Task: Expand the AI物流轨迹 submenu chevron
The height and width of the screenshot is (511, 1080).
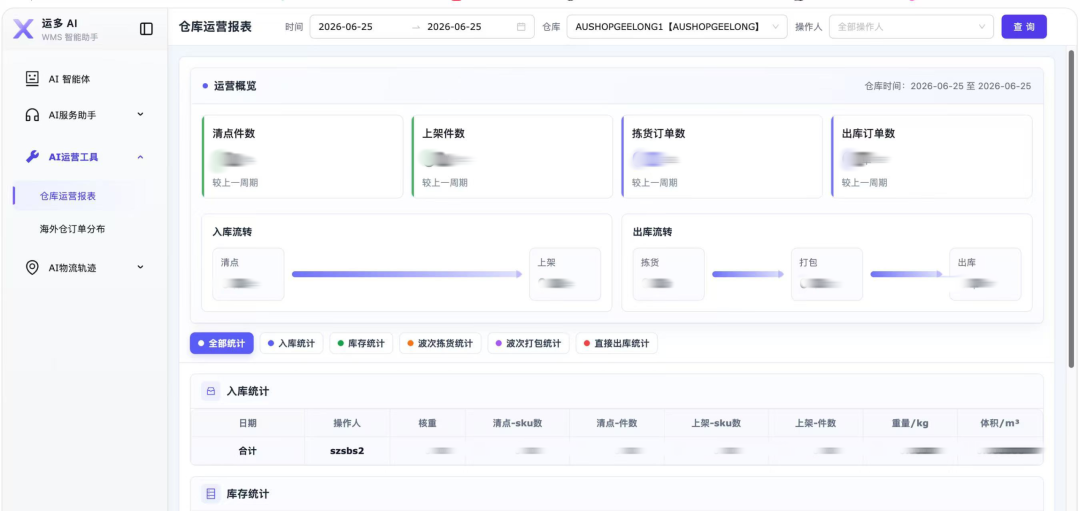Action: [x=141, y=267]
